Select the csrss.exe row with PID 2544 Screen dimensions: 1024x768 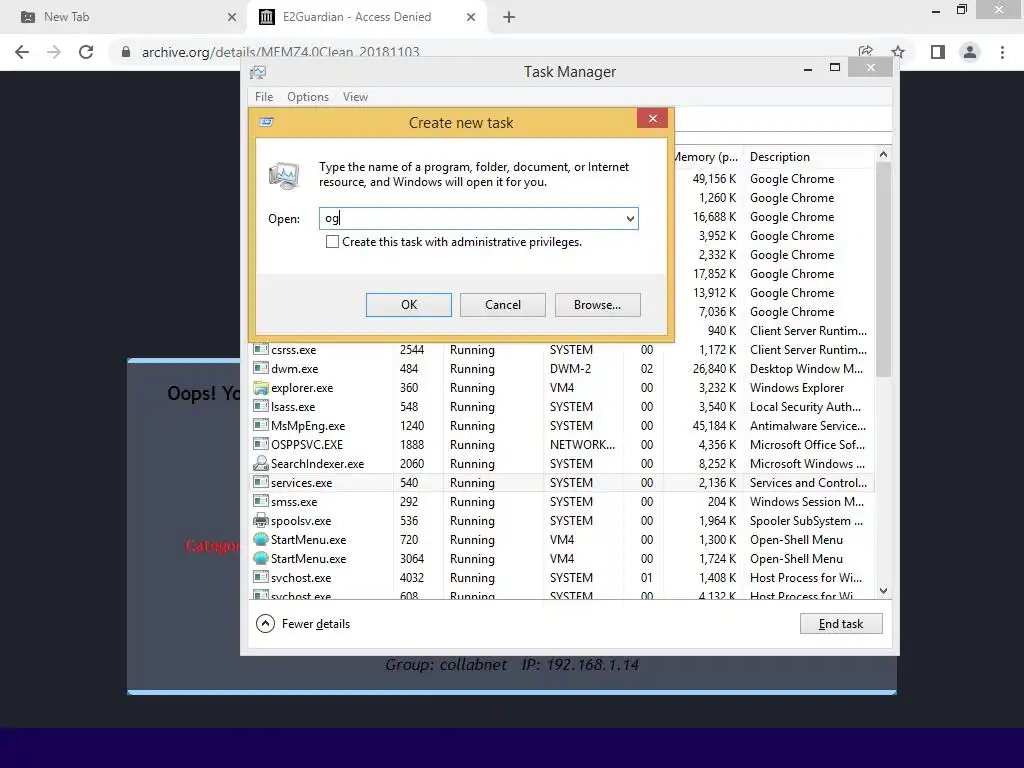[x=563, y=349]
